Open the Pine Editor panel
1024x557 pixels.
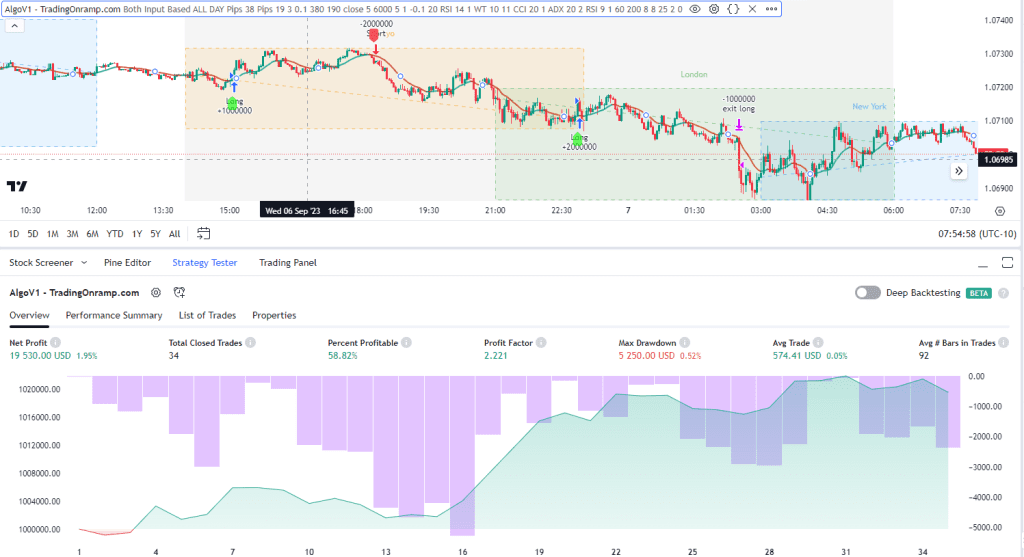pos(127,262)
